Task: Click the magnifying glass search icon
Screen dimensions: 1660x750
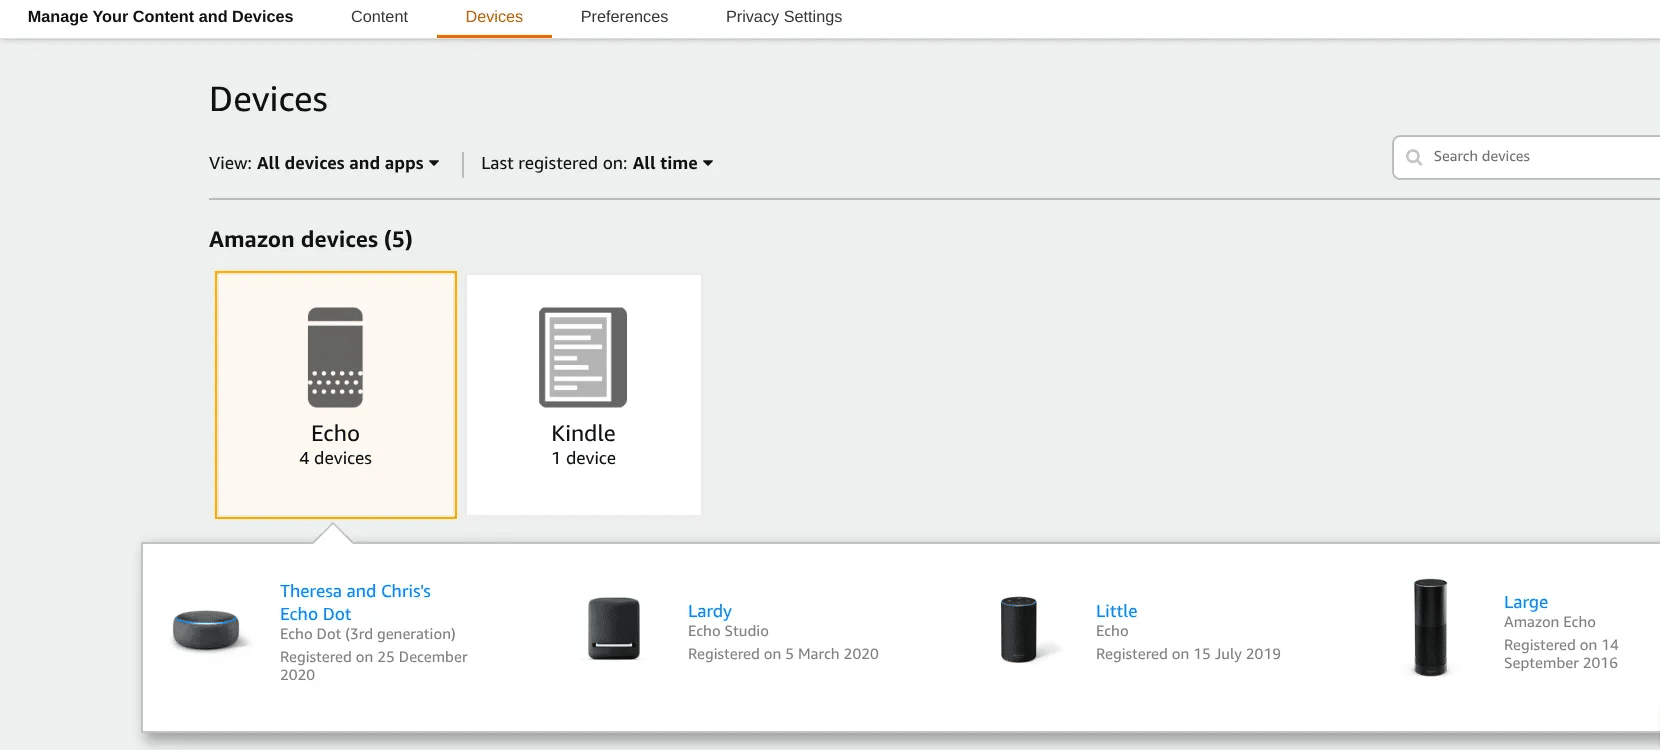Action: click(1414, 157)
